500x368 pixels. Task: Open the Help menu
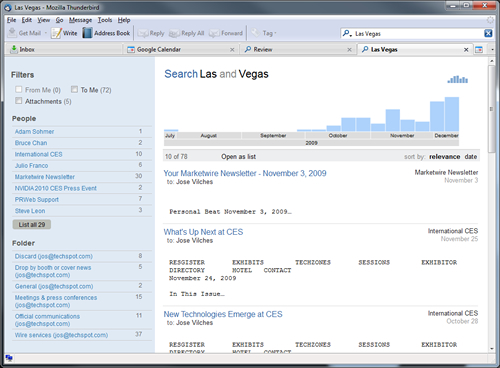click(124, 20)
